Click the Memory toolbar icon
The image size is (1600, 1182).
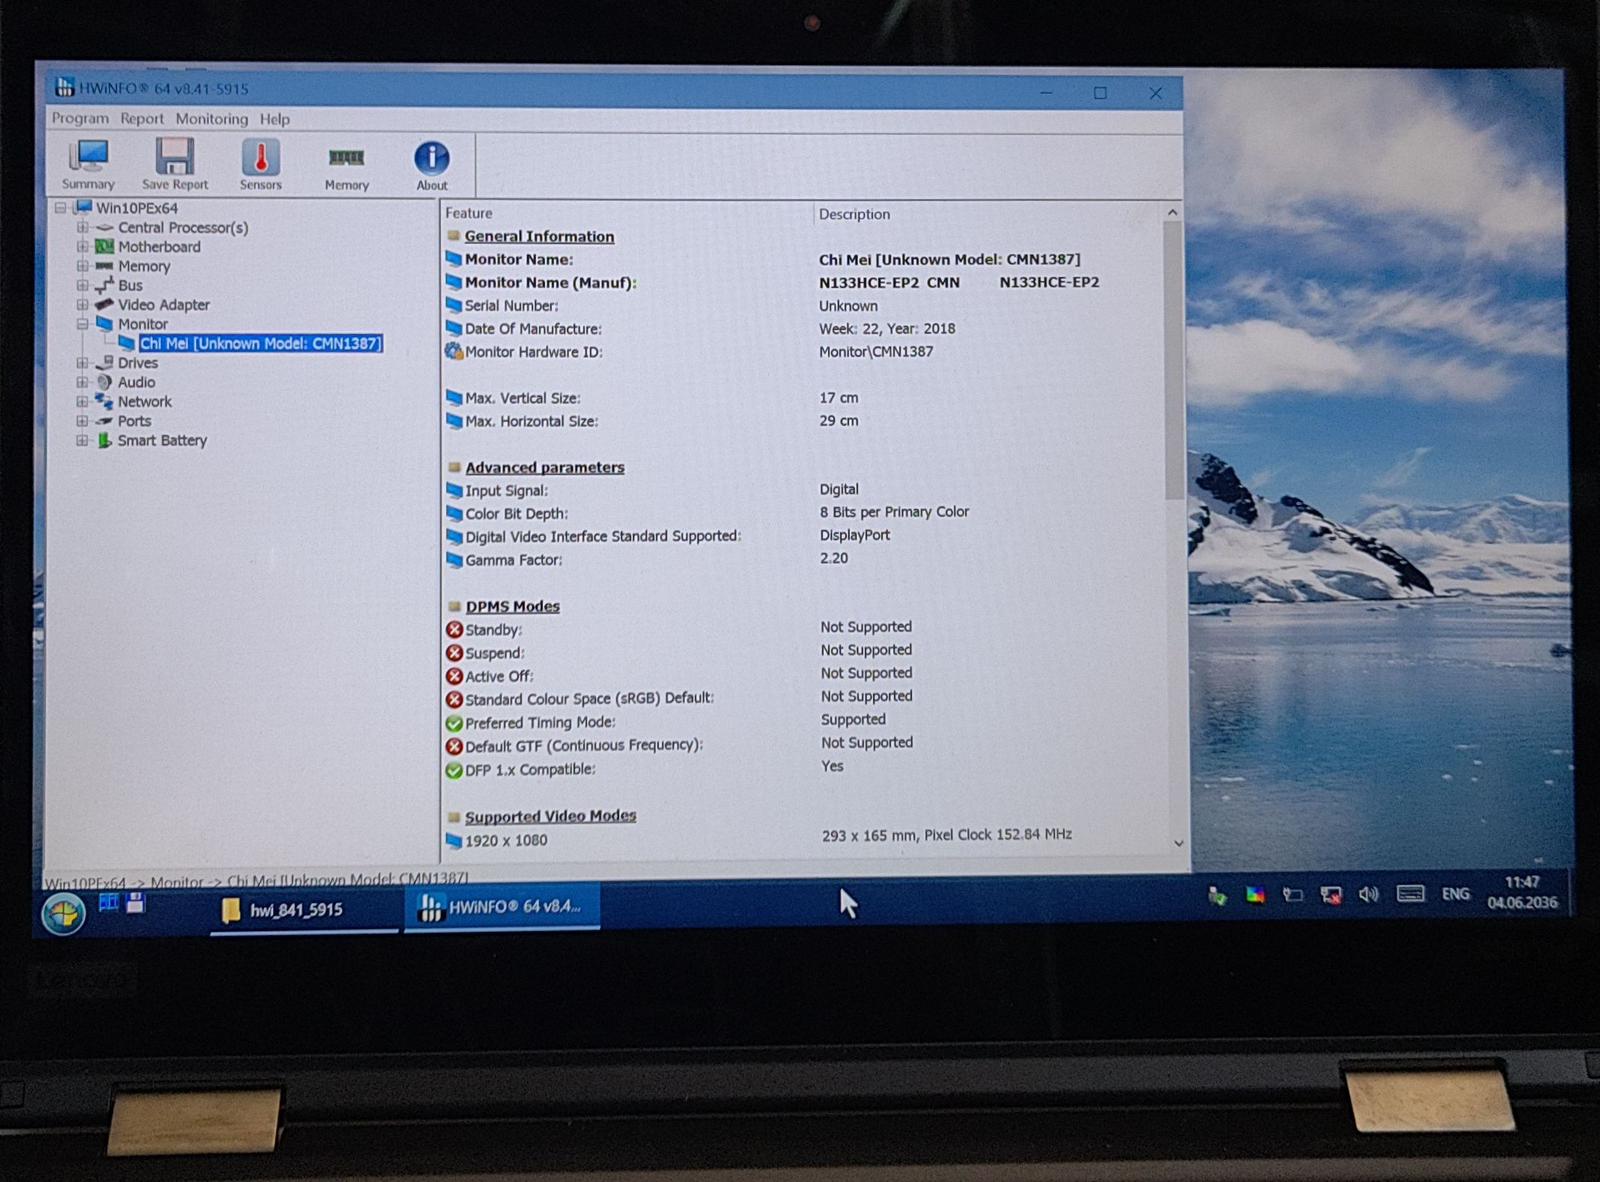(346, 167)
